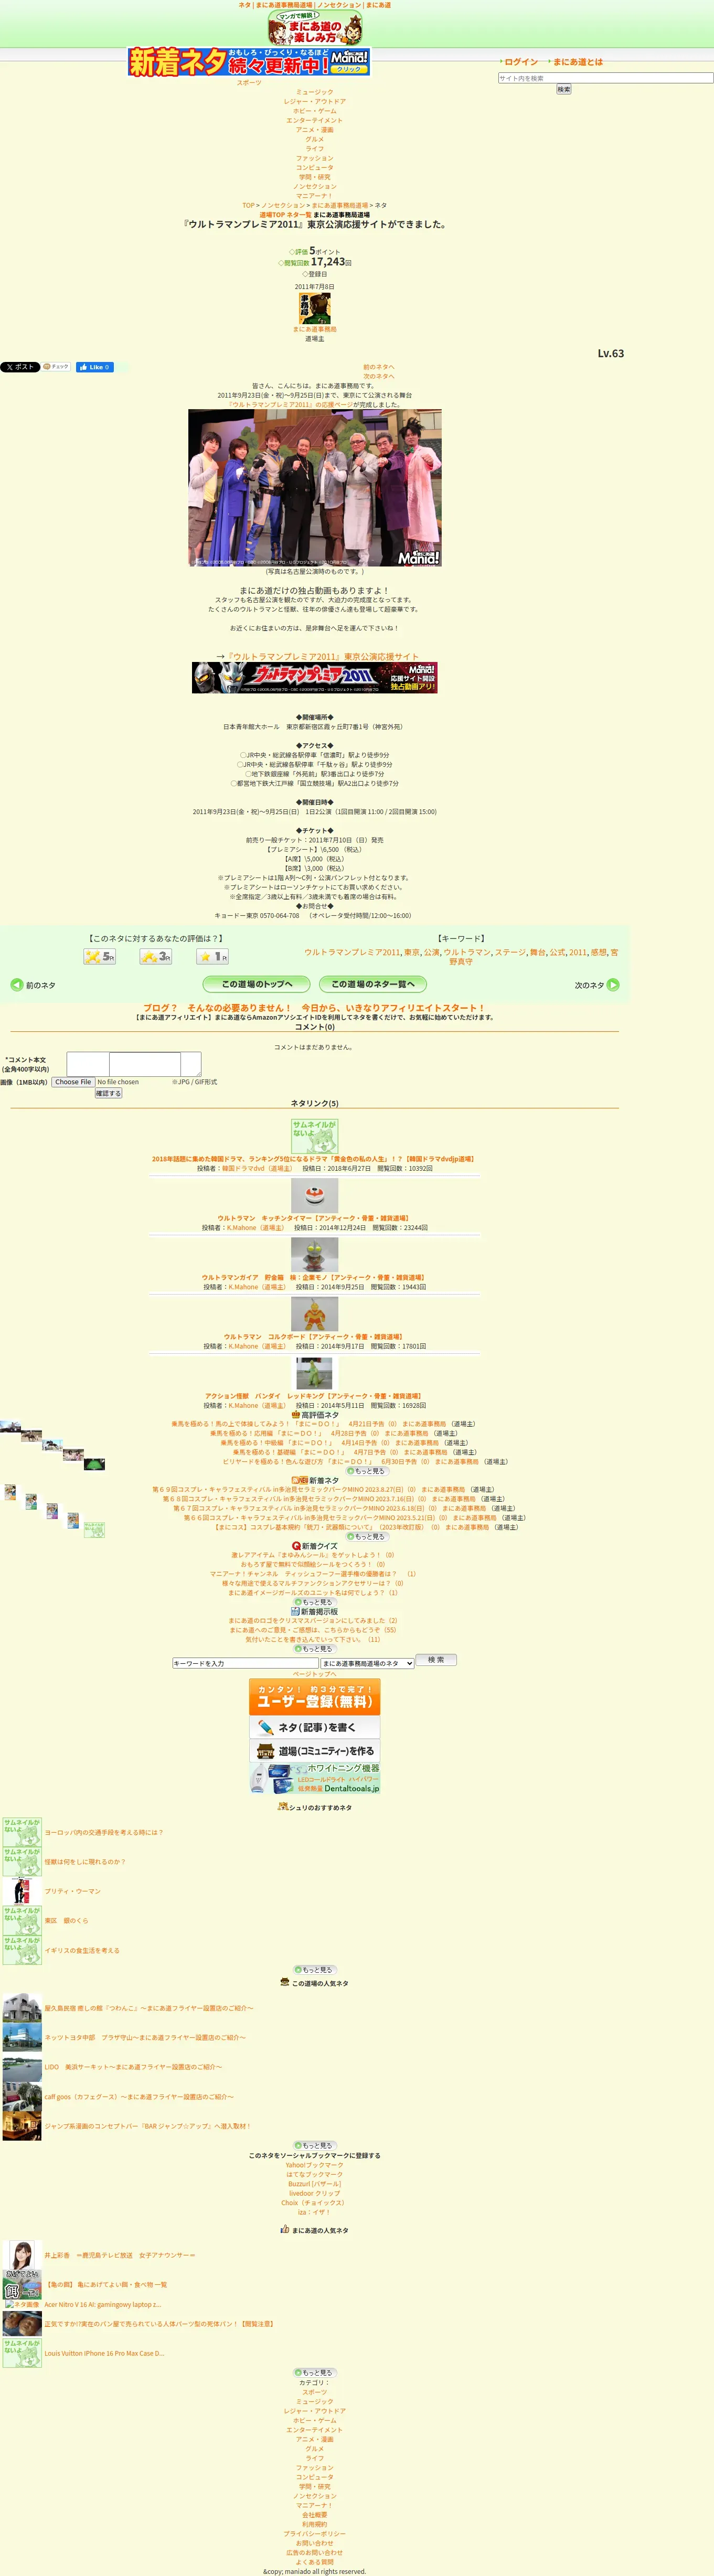Rate this neta 5 points
Screen dimensions: 714x2576
coord(100,957)
